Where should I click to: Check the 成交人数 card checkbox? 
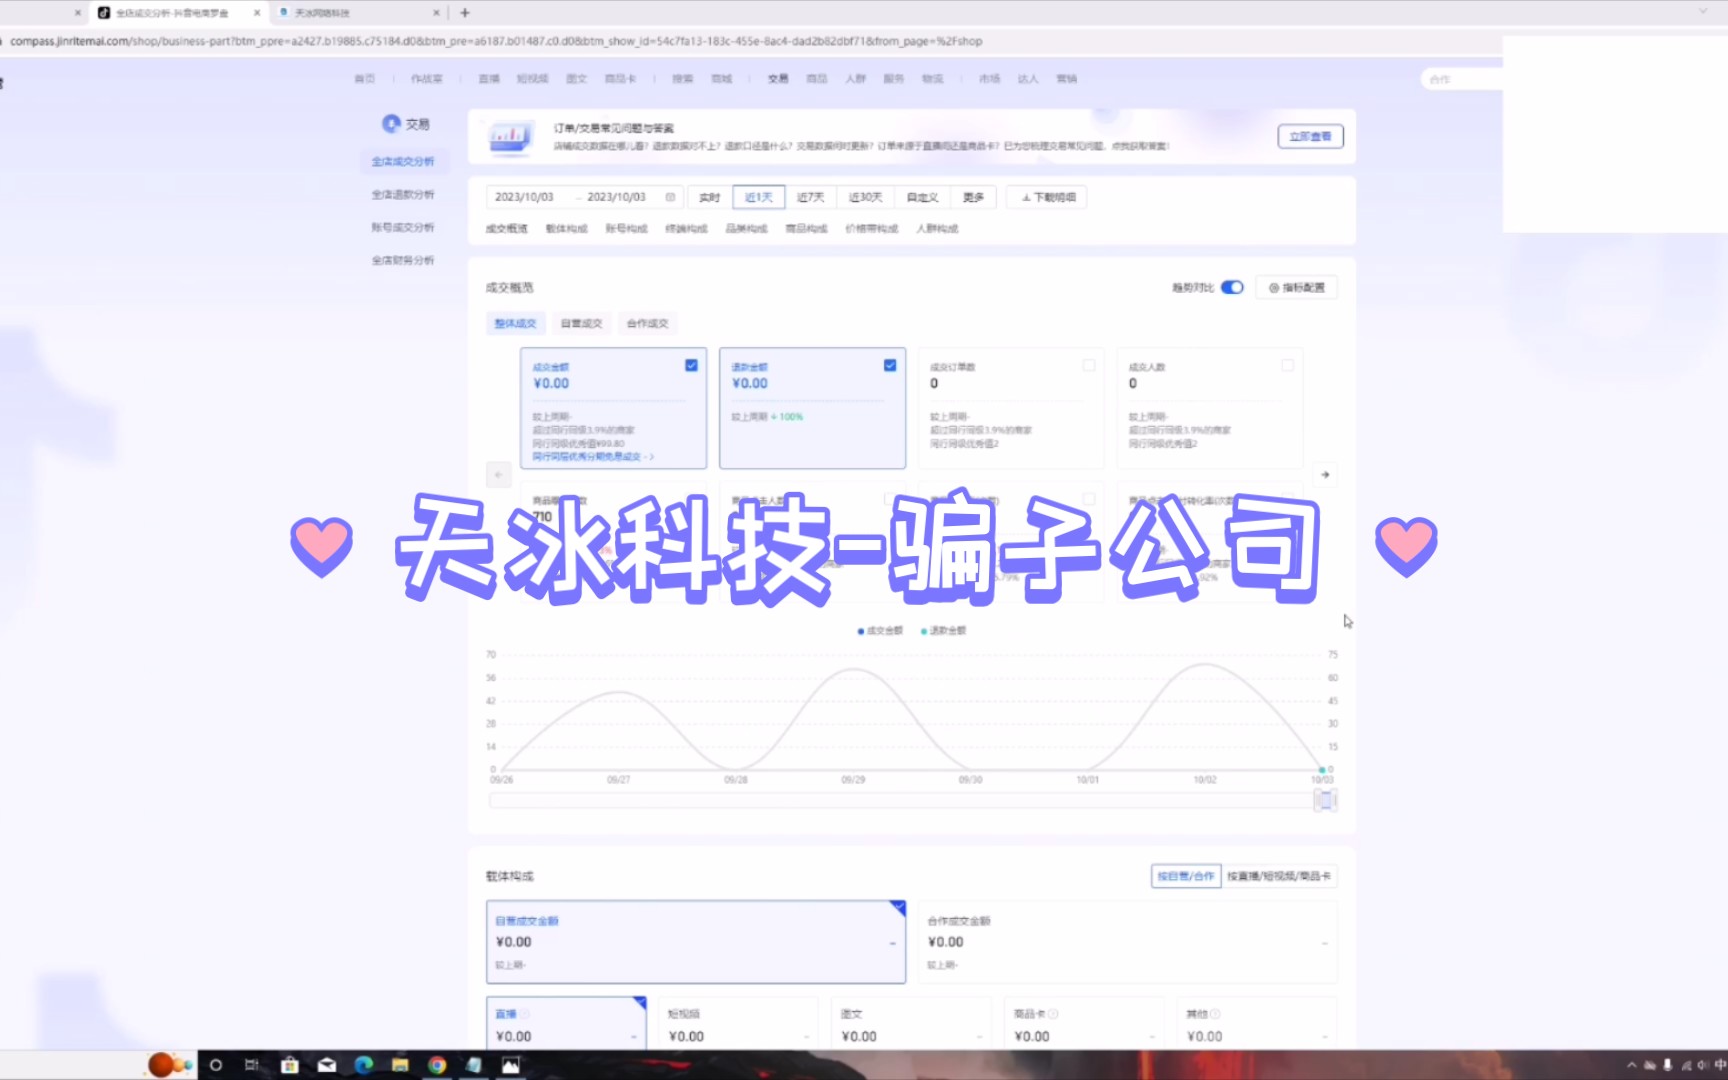(1288, 365)
